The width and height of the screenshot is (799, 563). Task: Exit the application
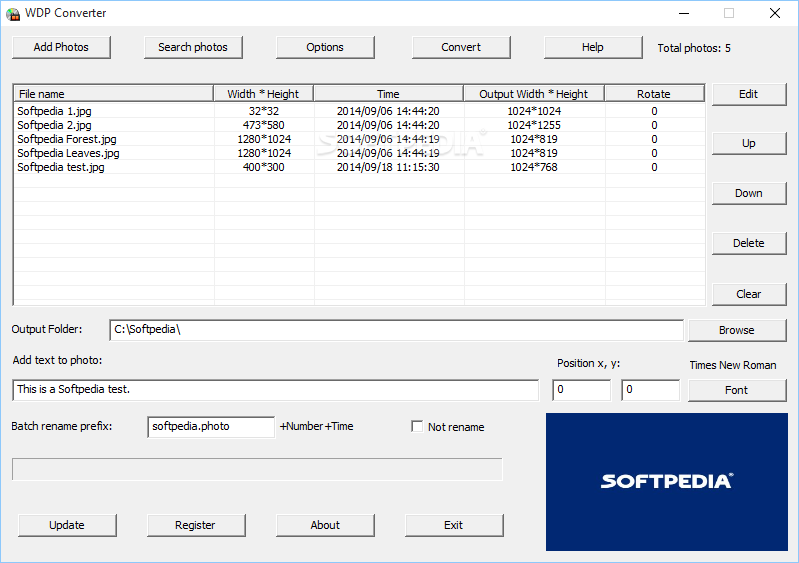(454, 525)
